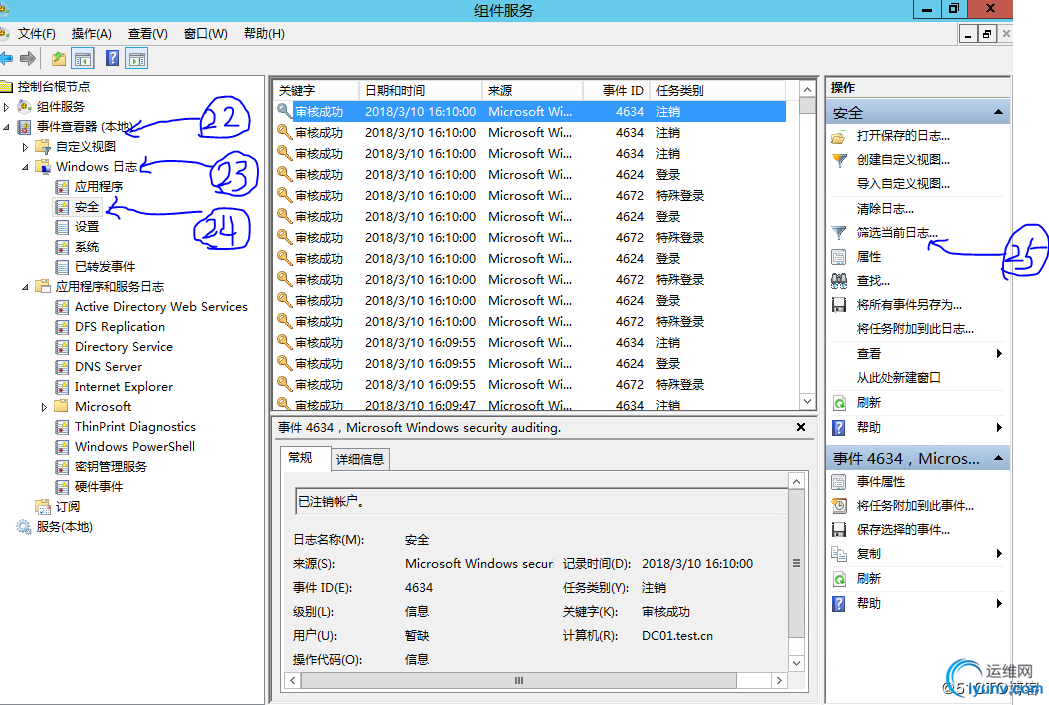The height and width of the screenshot is (705, 1049).
Task: Click 将任务附加到此日志 action
Action: [915, 328]
